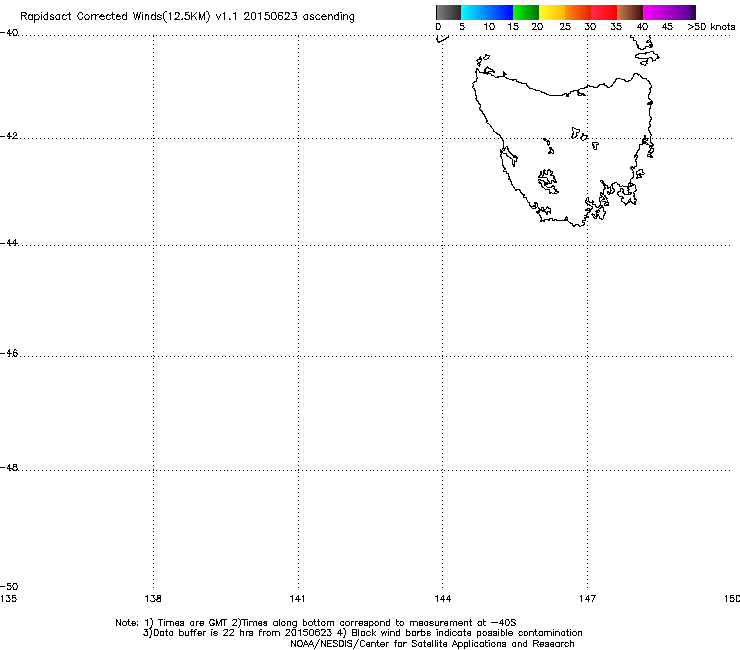Select the green 15-20 knots legend color
Image resolution: width=740 pixels, height=650 pixels.
click(x=526, y=12)
